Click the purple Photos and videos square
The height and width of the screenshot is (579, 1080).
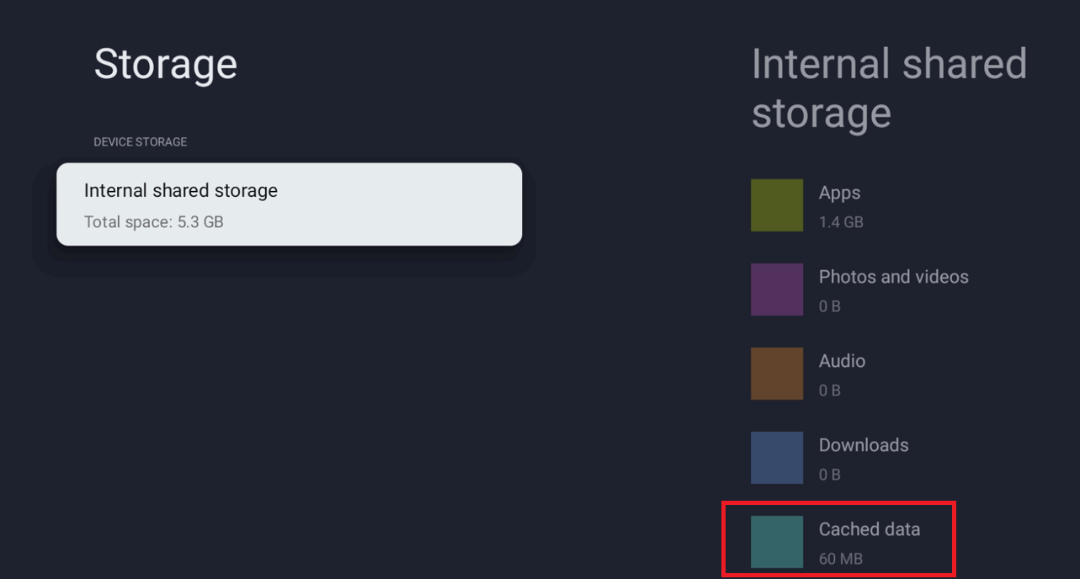[777, 289]
